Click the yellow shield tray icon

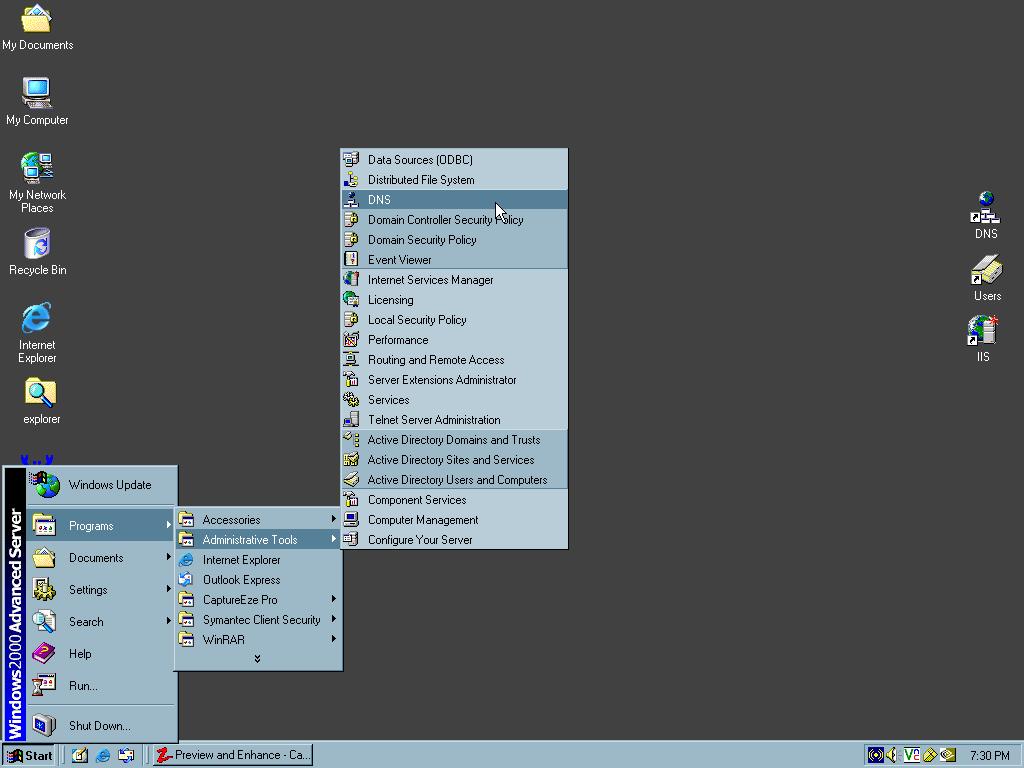point(930,756)
